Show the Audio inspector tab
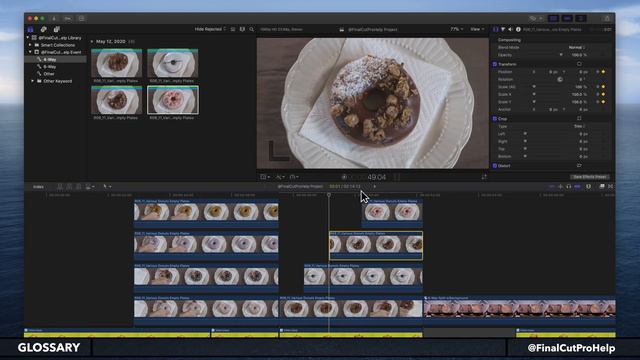This screenshot has height=360, width=640. coord(510,29)
